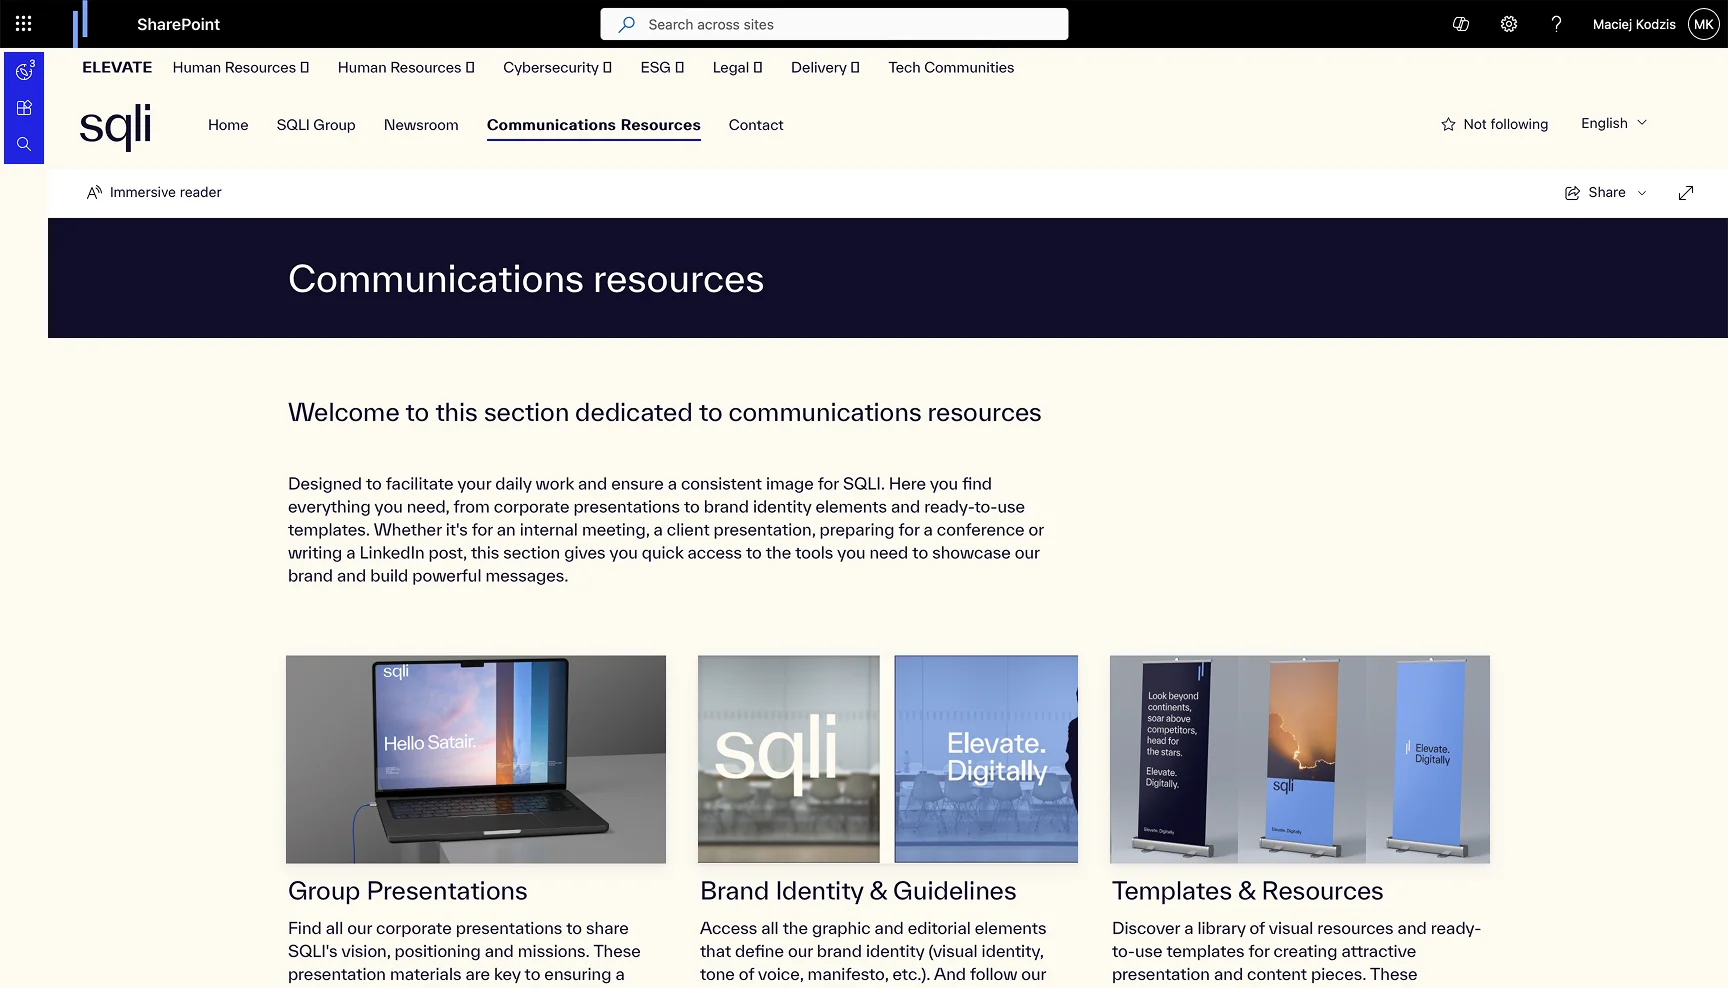Open the MK account avatar
This screenshot has width=1728, height=988.
coord(1704,24)
